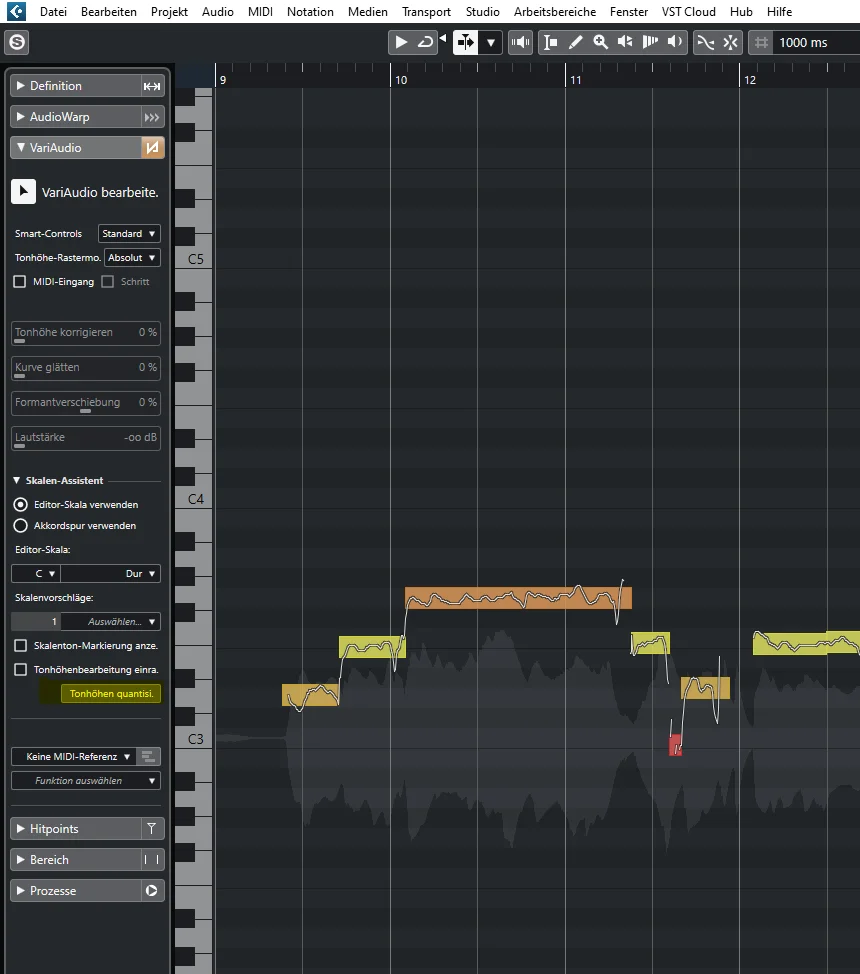Image resolution: width=860 pixels, height=974 pixels.
Task: Open the Smart-Controls Standard dropdown
Action: 129,234
